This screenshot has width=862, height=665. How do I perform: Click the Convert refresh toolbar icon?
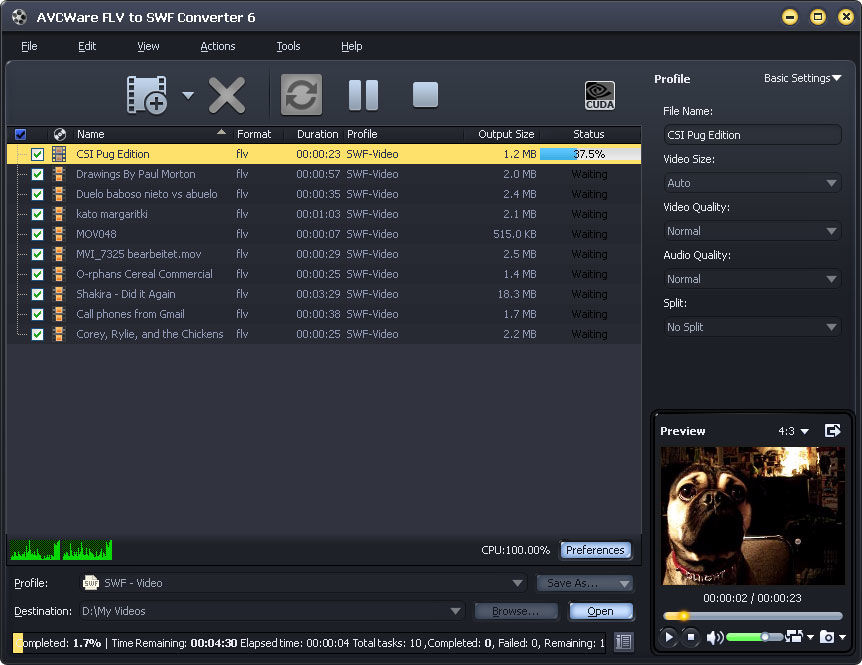301,95
